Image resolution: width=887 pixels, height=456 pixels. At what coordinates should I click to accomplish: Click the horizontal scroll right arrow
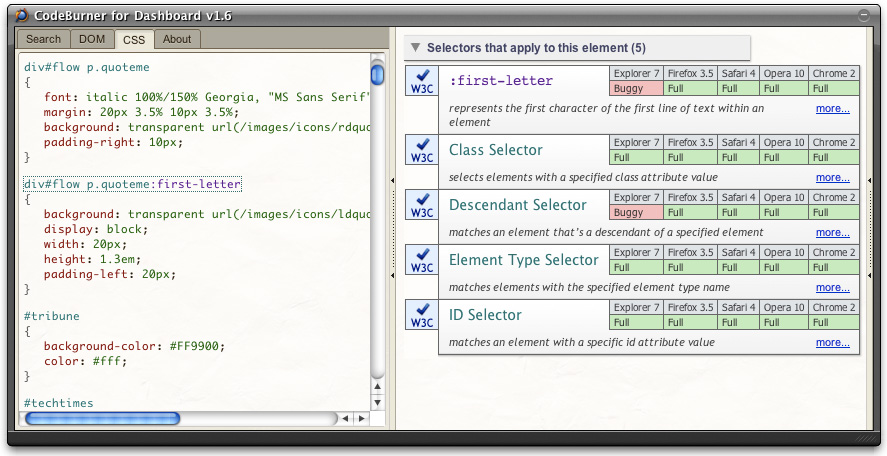click(x=361, y=418)
